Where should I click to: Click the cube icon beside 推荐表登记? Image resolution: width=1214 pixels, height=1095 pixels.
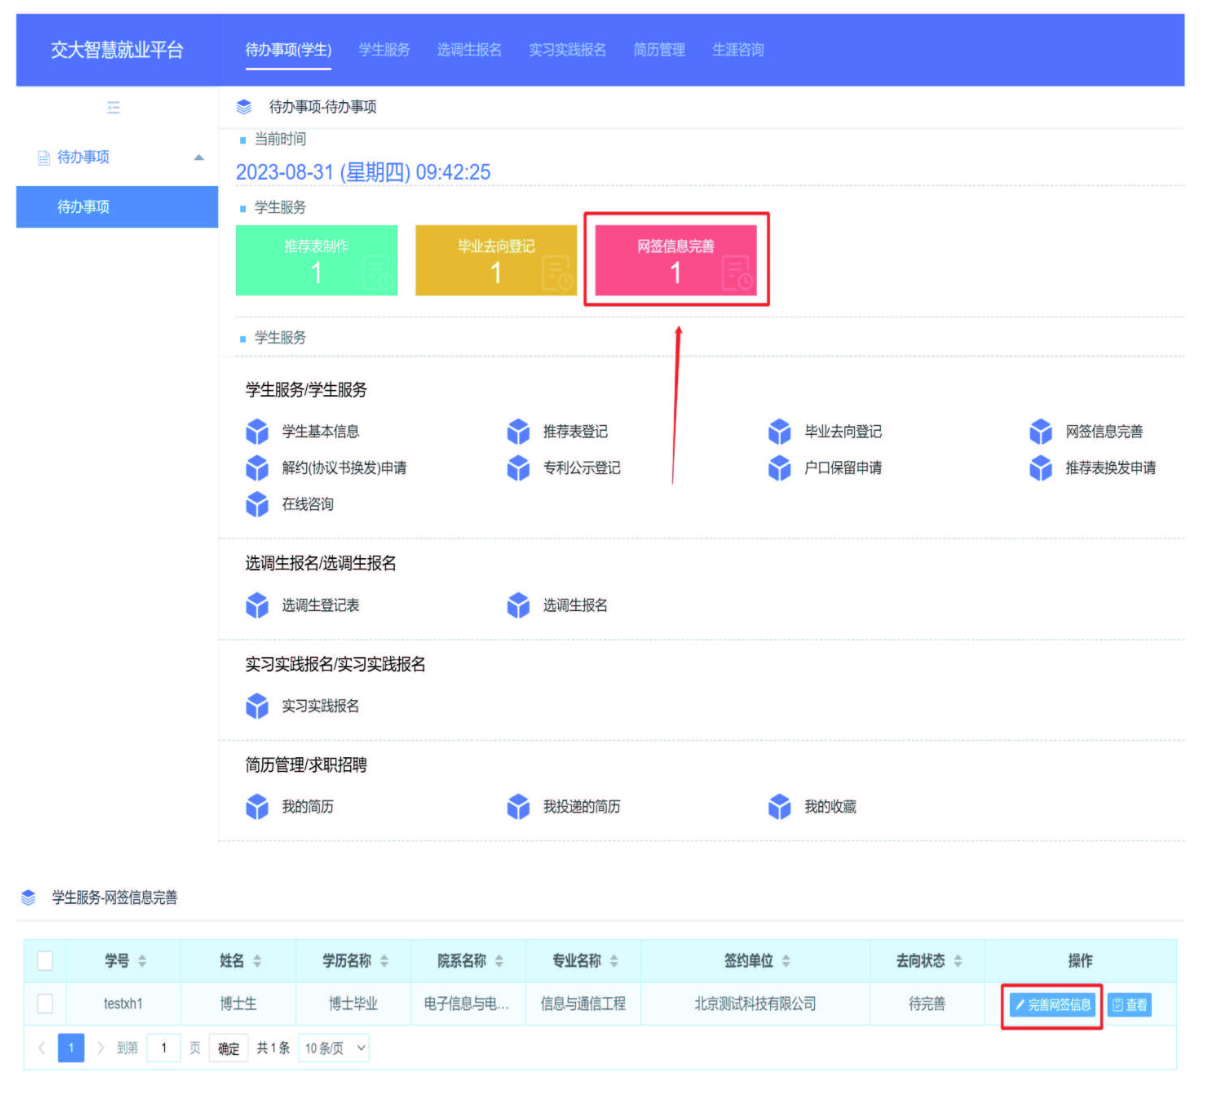click(518, 431)
